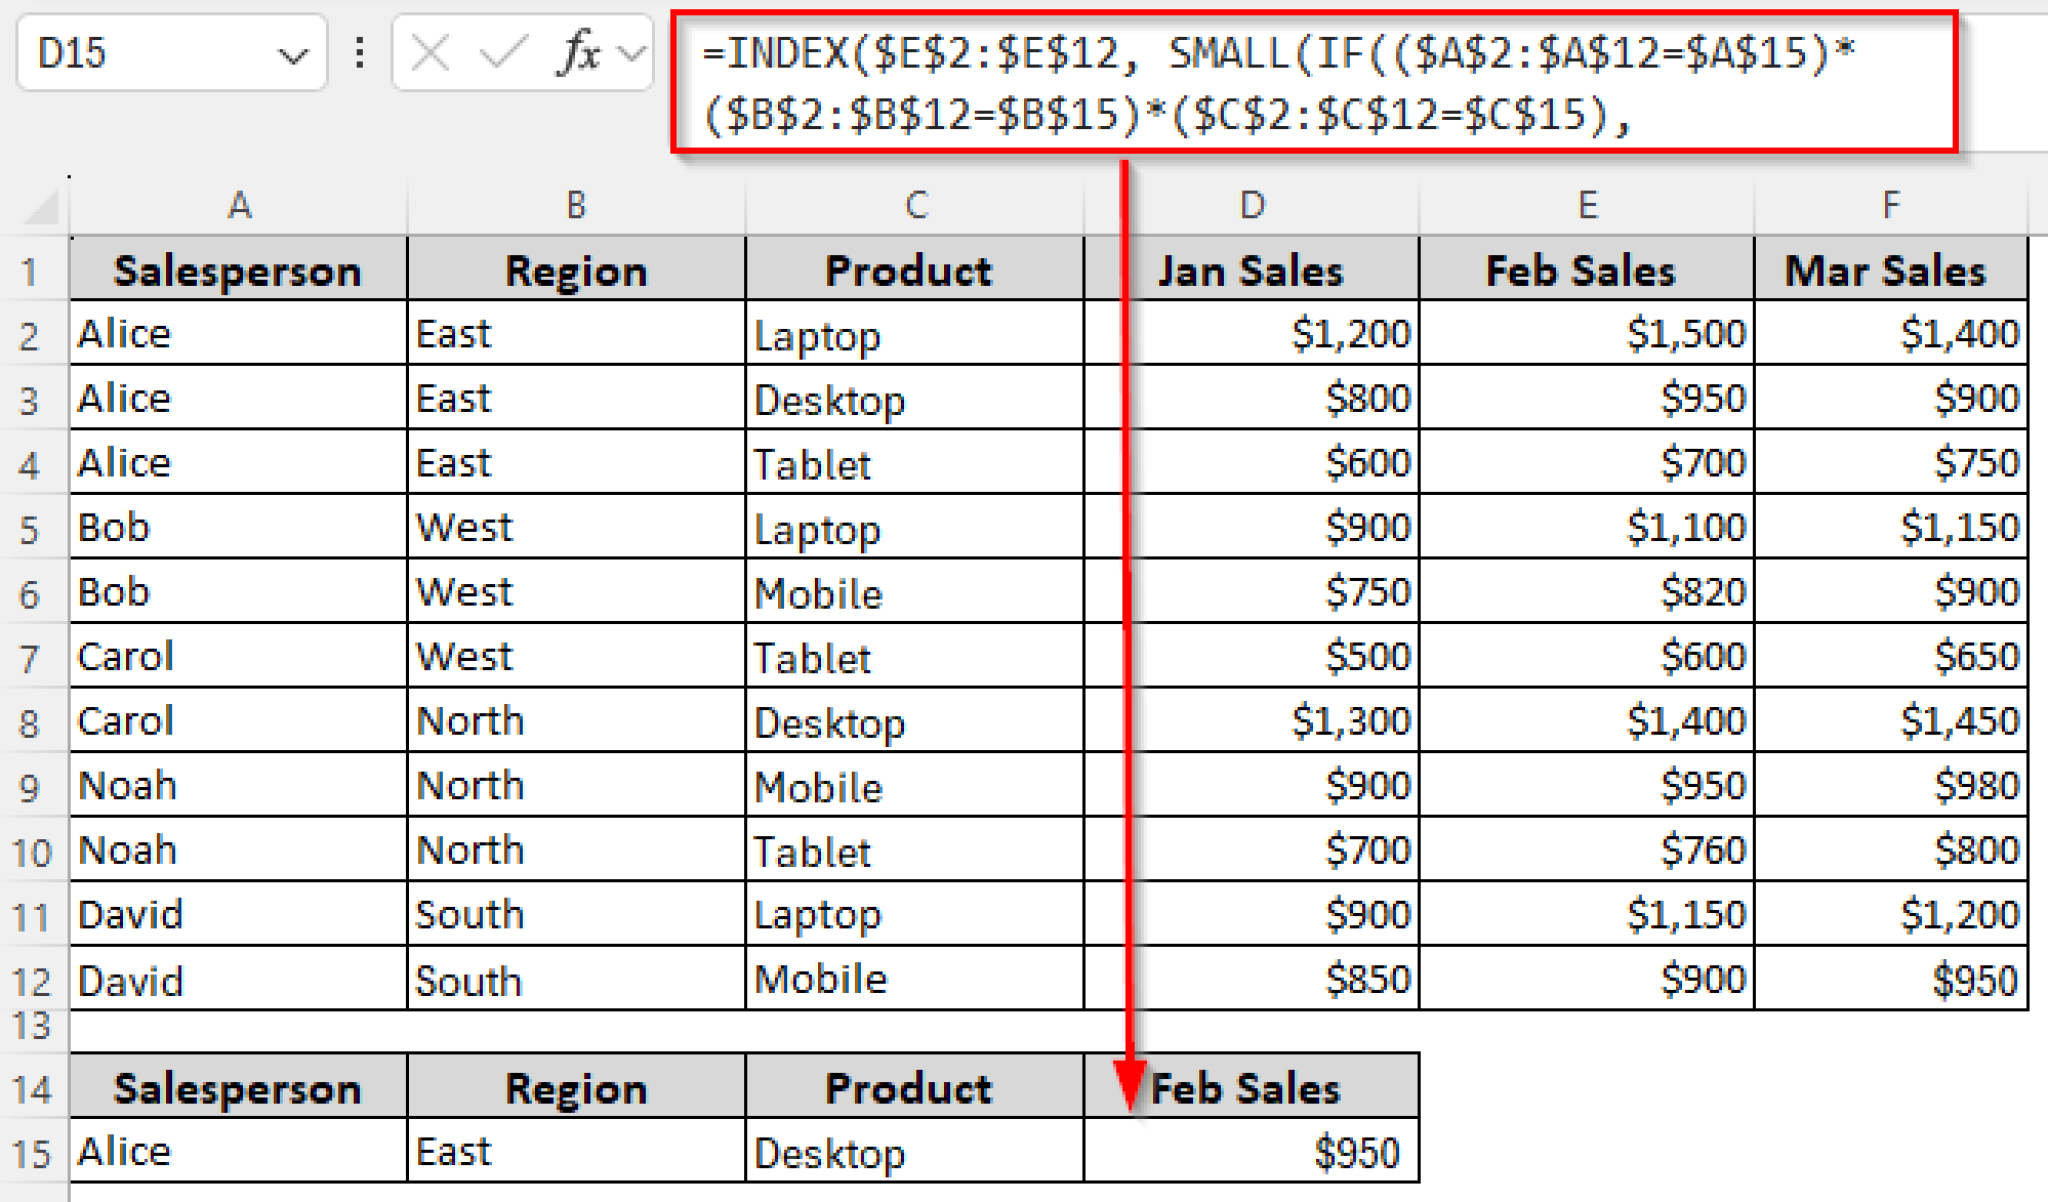
Task: Expand the dropdown beside the fx symbol
Action: [x=630, y=52]
